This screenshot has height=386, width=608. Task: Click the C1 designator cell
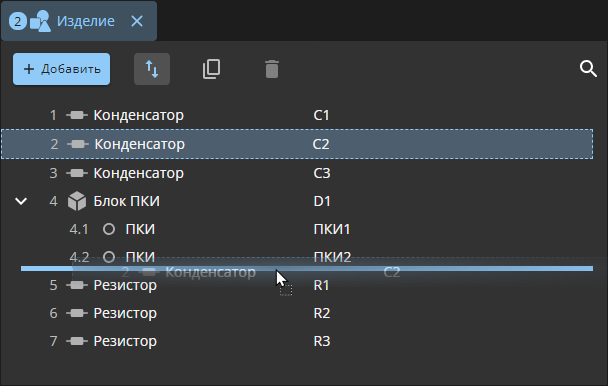[321, 115]
